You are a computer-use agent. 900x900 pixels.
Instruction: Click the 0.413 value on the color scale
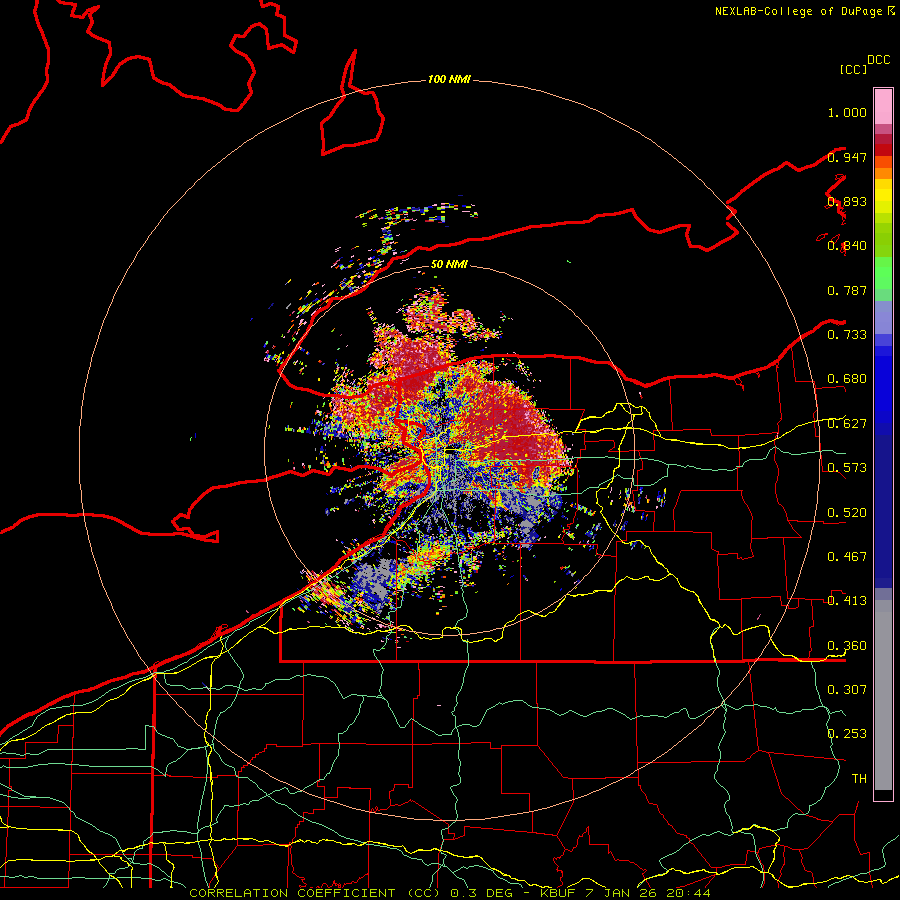click(x=847, y=601)
